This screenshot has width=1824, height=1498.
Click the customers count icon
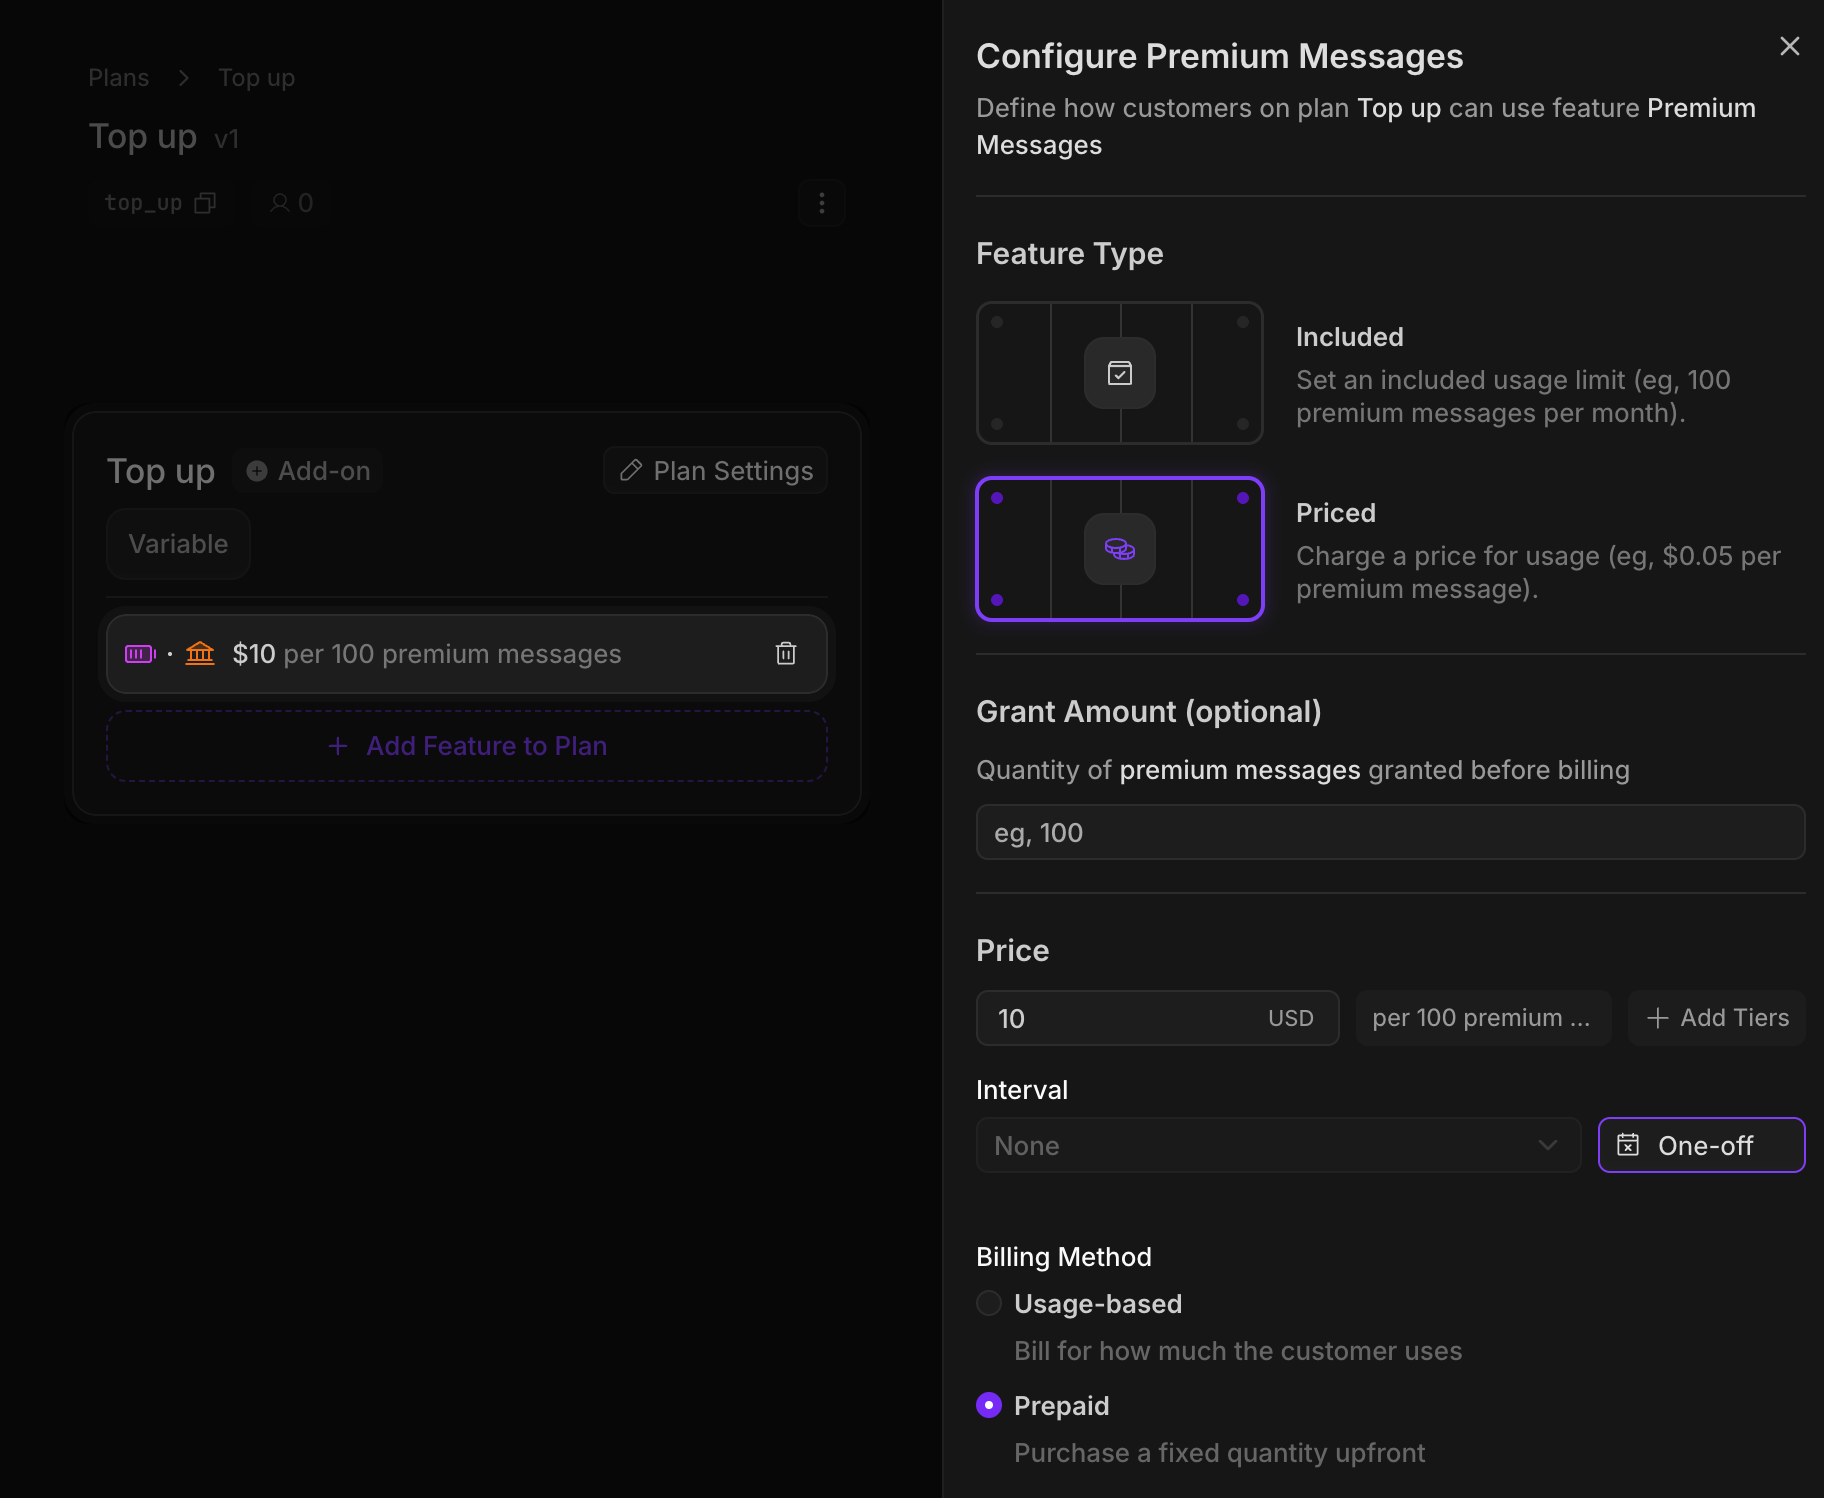(281, 203)
